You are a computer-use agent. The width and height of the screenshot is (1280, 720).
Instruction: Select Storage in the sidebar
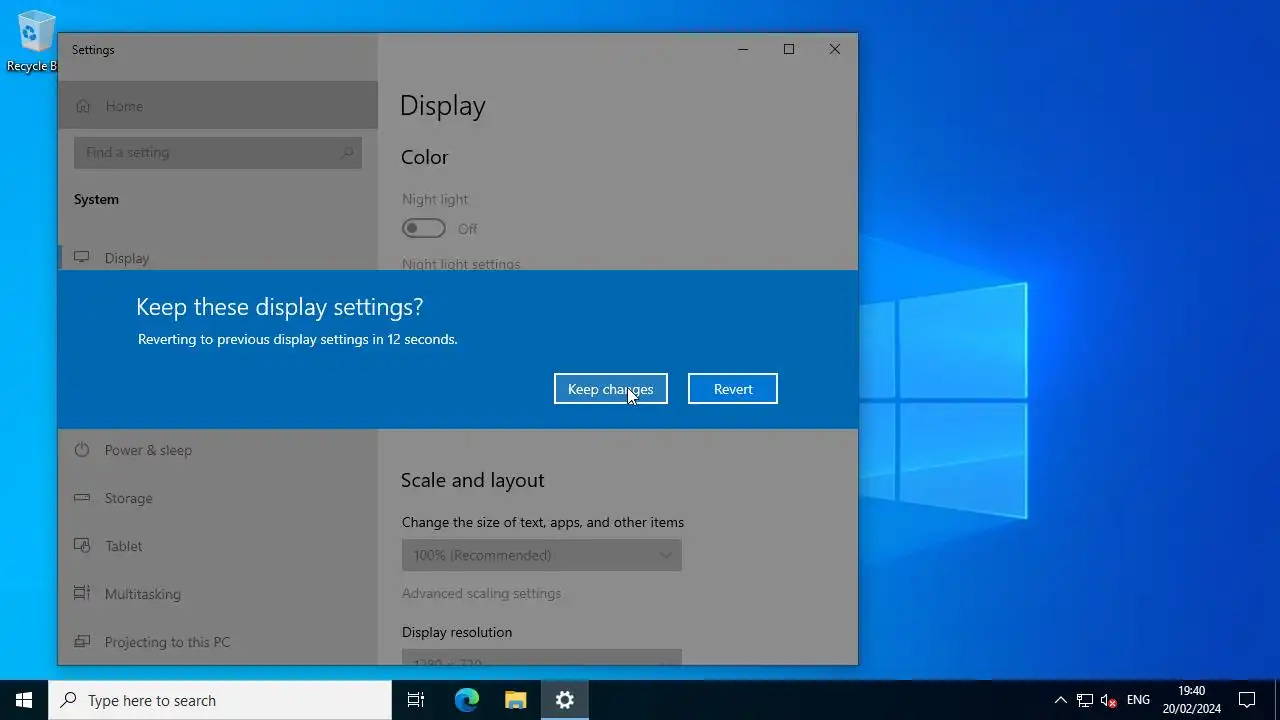(x=218, y=498)
